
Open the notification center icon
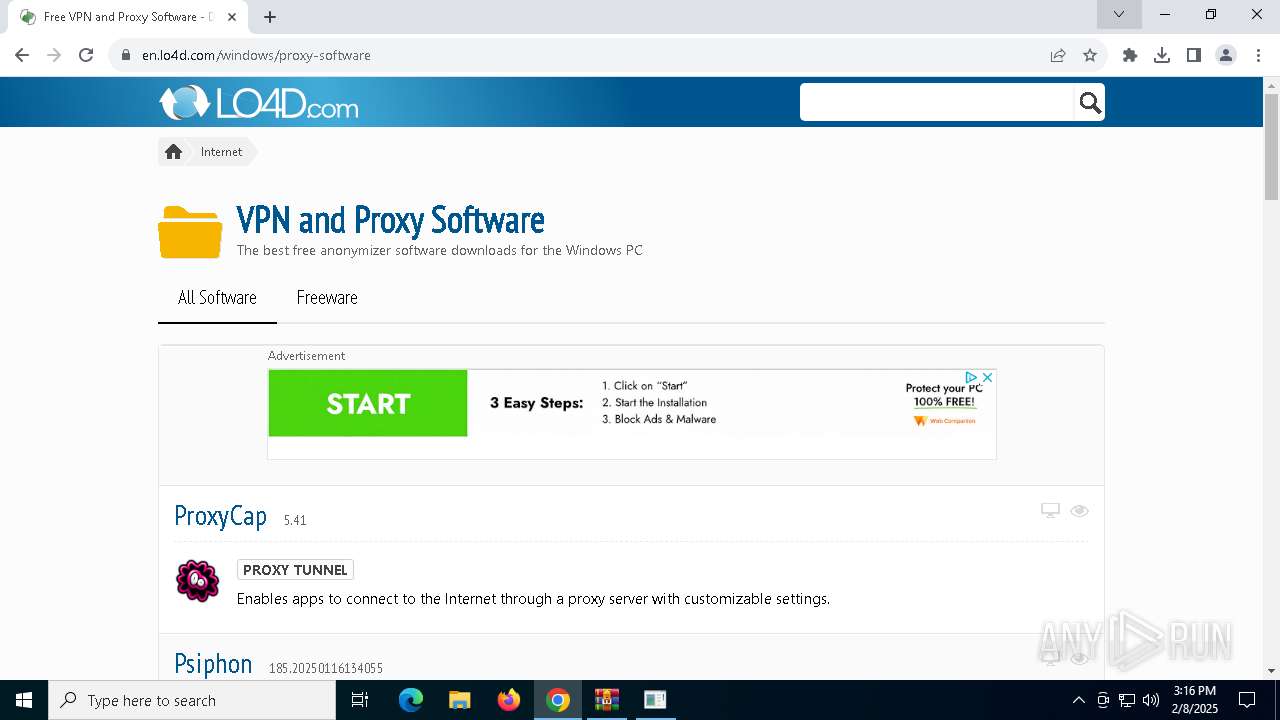coord(1247,700)
